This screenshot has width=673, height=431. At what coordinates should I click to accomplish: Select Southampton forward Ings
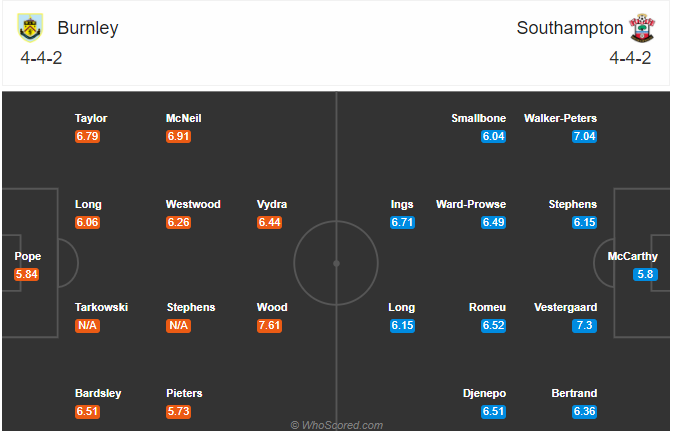[402, 204]
